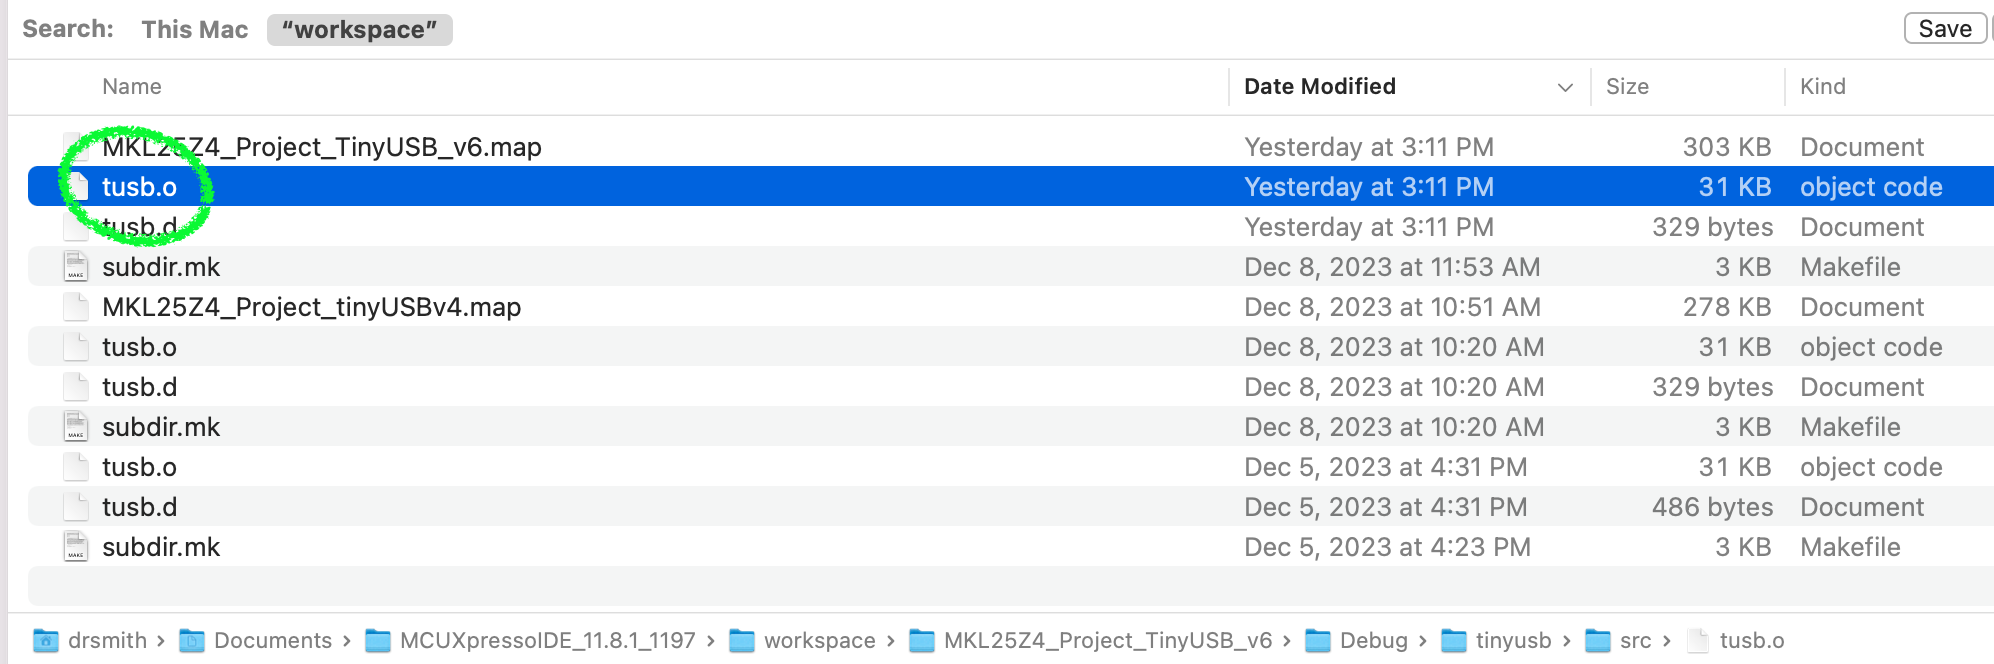Click the tinyusb folder icon in the path bar

click(x=1454, y=641)
